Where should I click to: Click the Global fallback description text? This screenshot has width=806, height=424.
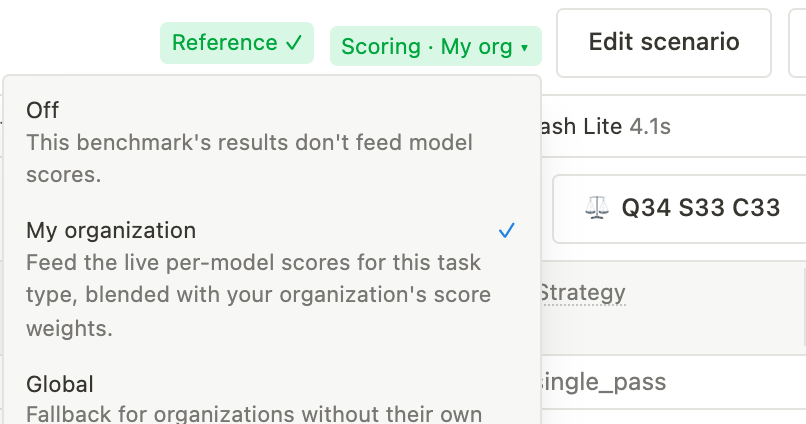point(254,414)
